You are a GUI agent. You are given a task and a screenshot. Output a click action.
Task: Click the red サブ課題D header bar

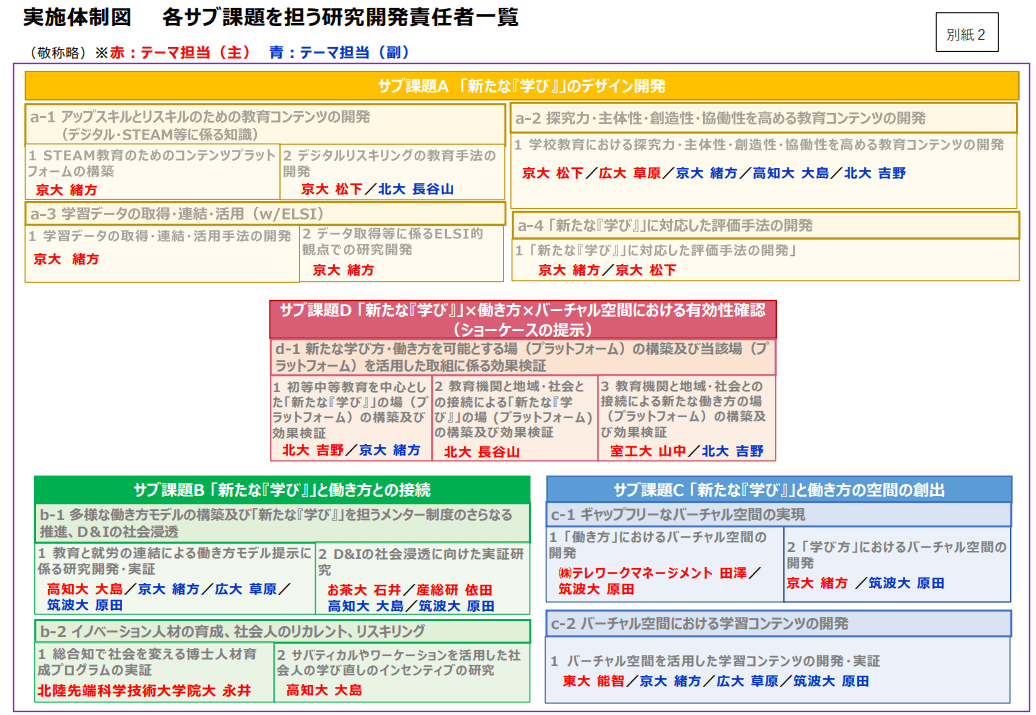(x=522, y=319)
